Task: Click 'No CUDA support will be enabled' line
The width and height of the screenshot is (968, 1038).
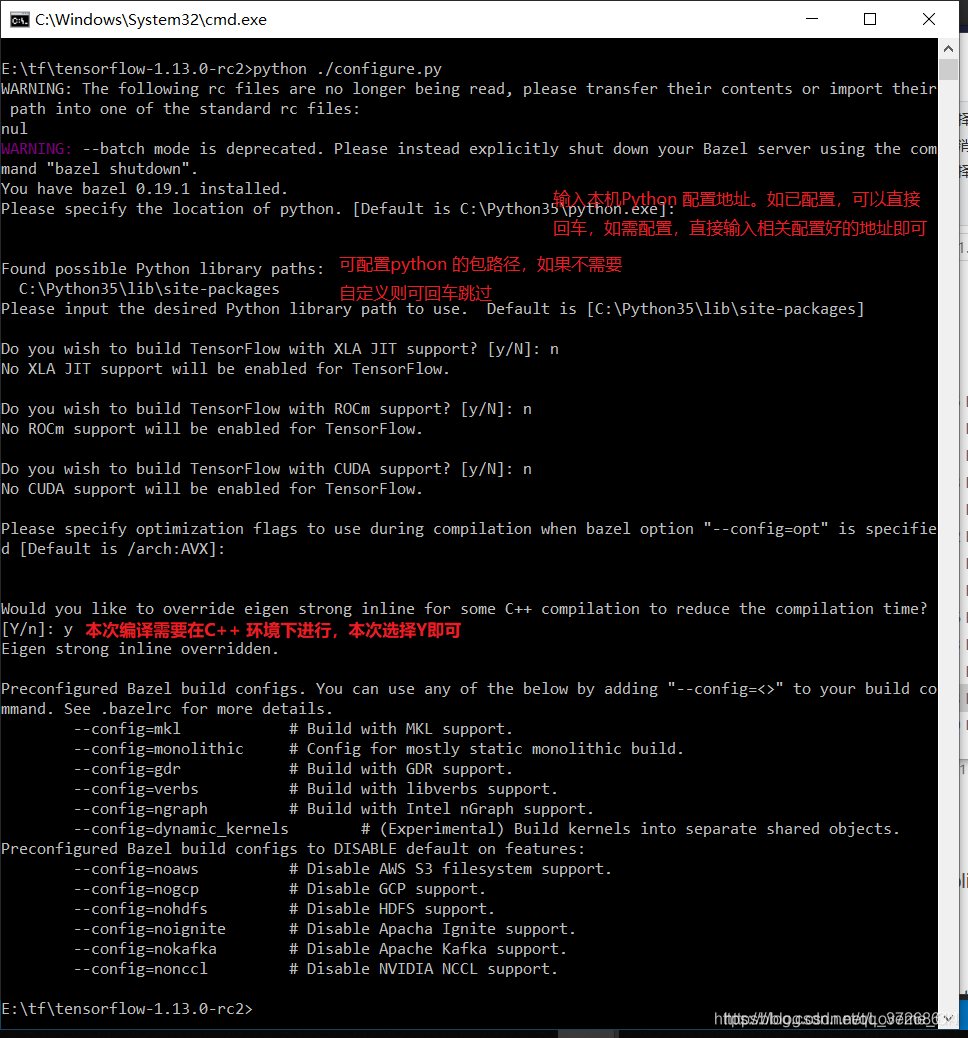Action: pos(212,489)
